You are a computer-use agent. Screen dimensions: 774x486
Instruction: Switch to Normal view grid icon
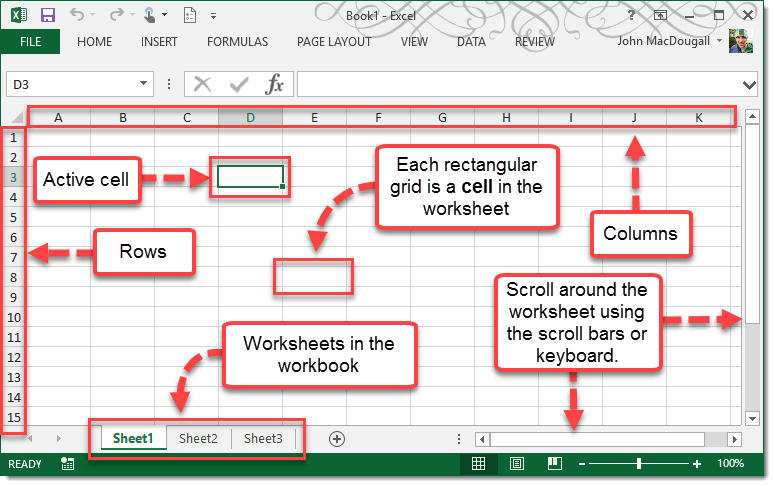tap(478, 463)
